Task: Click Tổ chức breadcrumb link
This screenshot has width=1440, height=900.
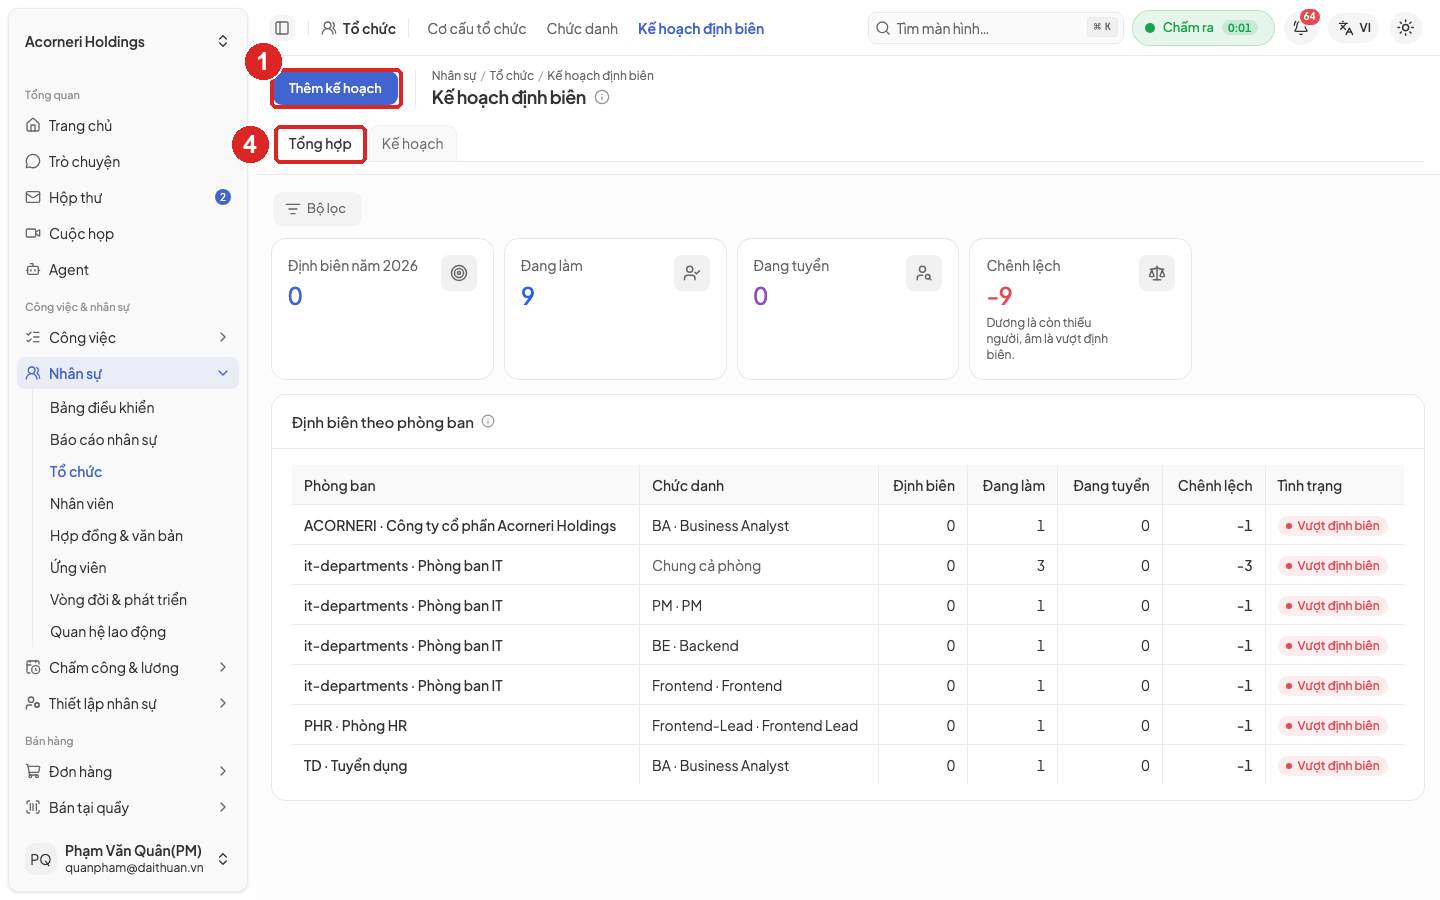Action: click(512, 76)
